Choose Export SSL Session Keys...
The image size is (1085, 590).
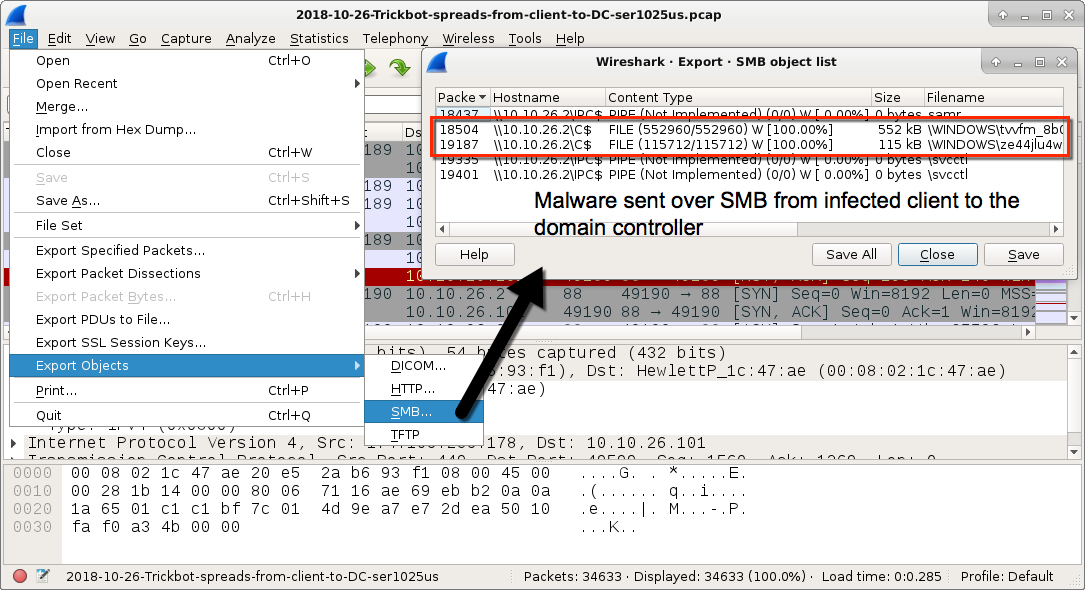pyautogui.click(x=187, y=342)
